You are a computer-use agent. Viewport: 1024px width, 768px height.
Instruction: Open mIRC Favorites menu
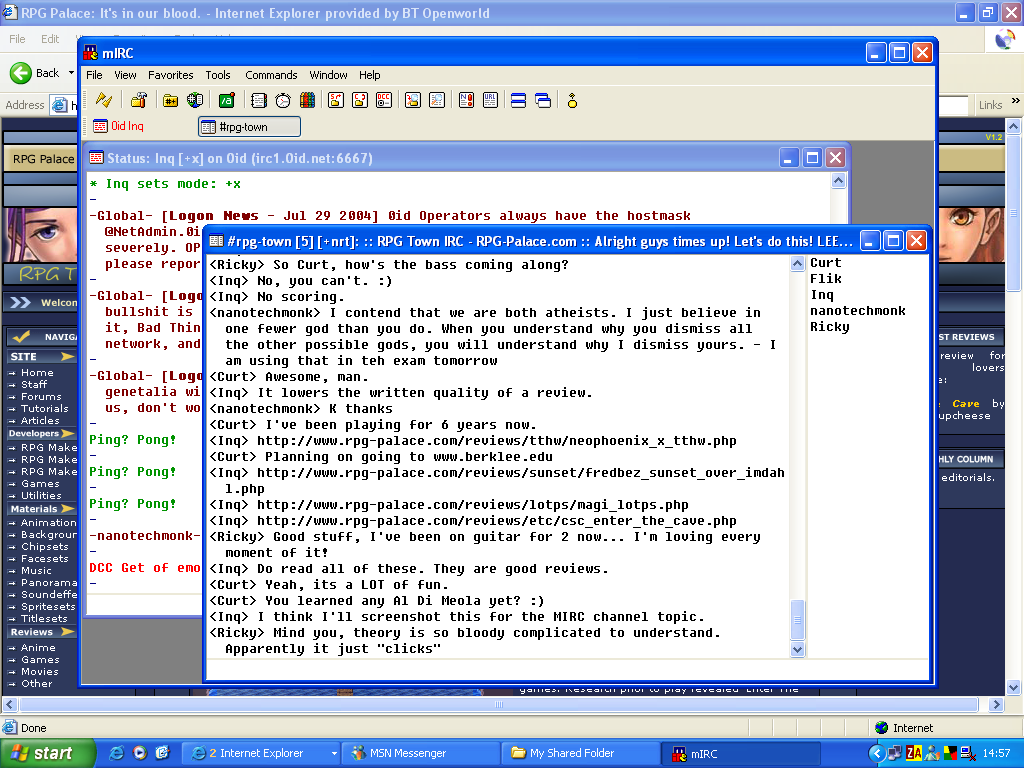click(170, 75)
